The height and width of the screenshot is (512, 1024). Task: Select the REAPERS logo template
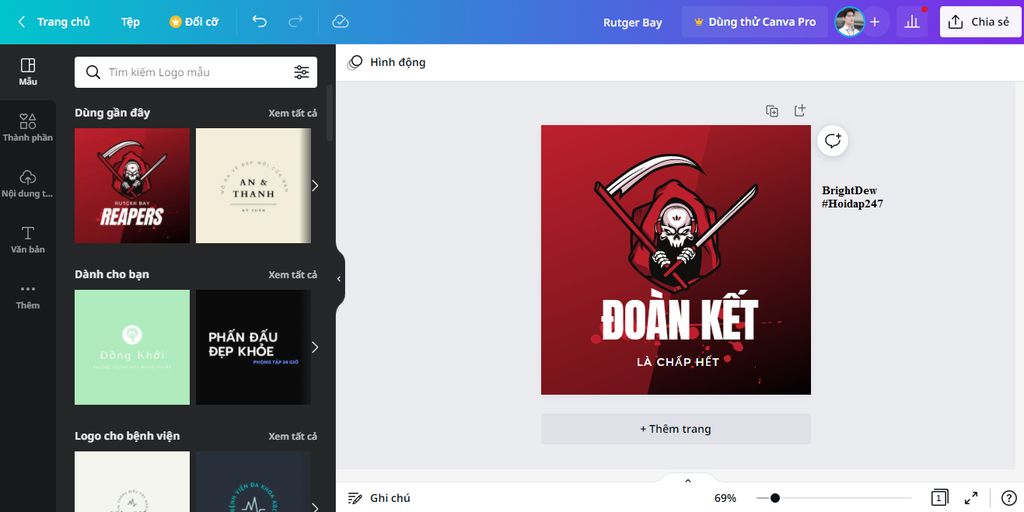(x=132, y=185)
